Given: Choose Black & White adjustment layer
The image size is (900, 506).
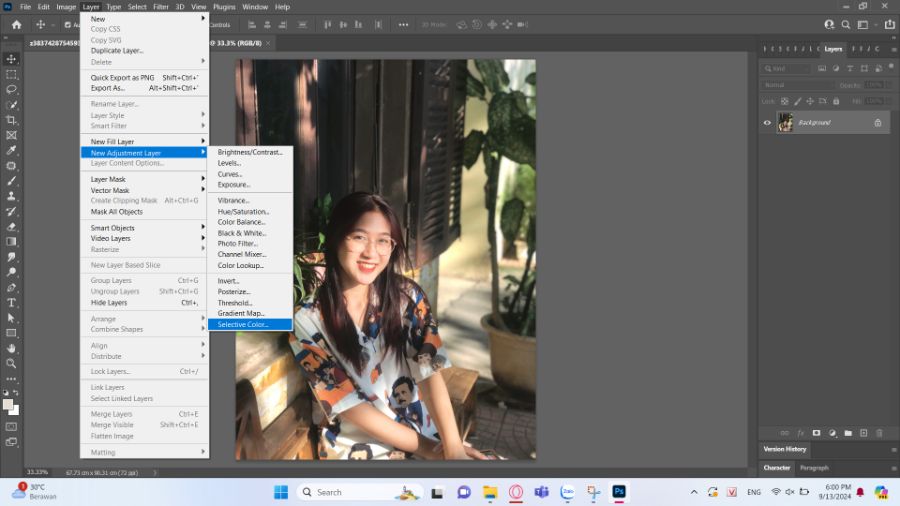Looking at the screenshot, I should tap(250, 233).
